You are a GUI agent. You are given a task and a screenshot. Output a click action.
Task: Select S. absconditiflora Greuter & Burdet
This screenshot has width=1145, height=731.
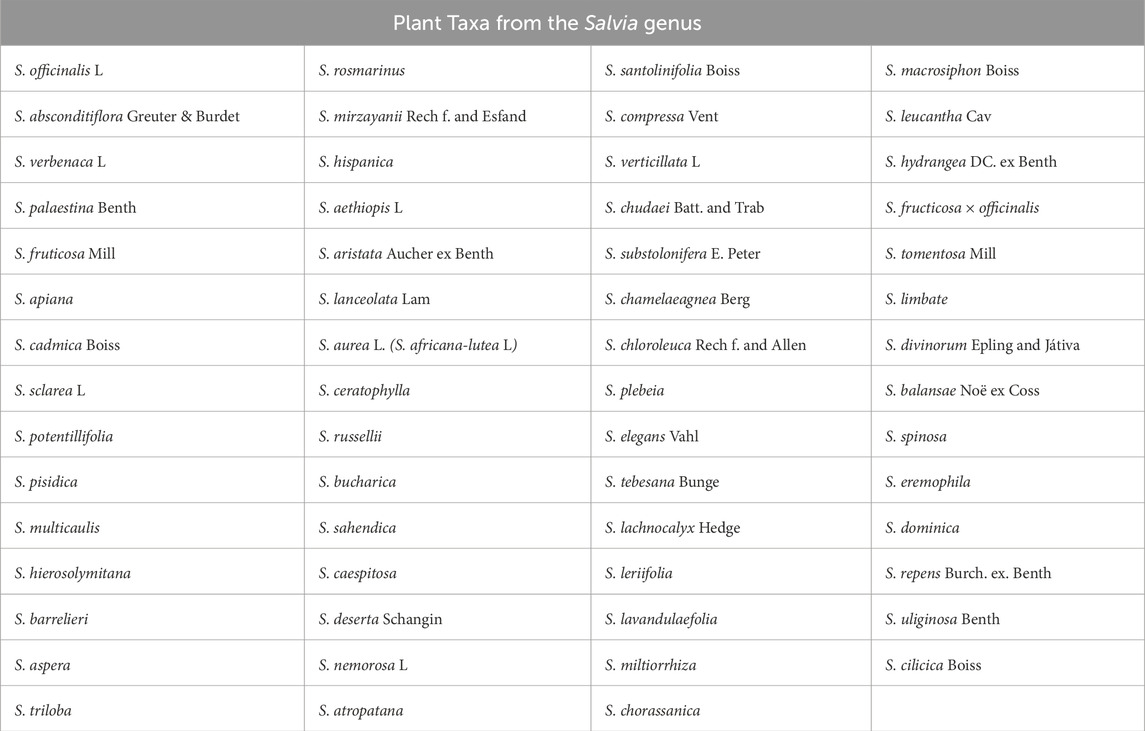click(127, 116)
